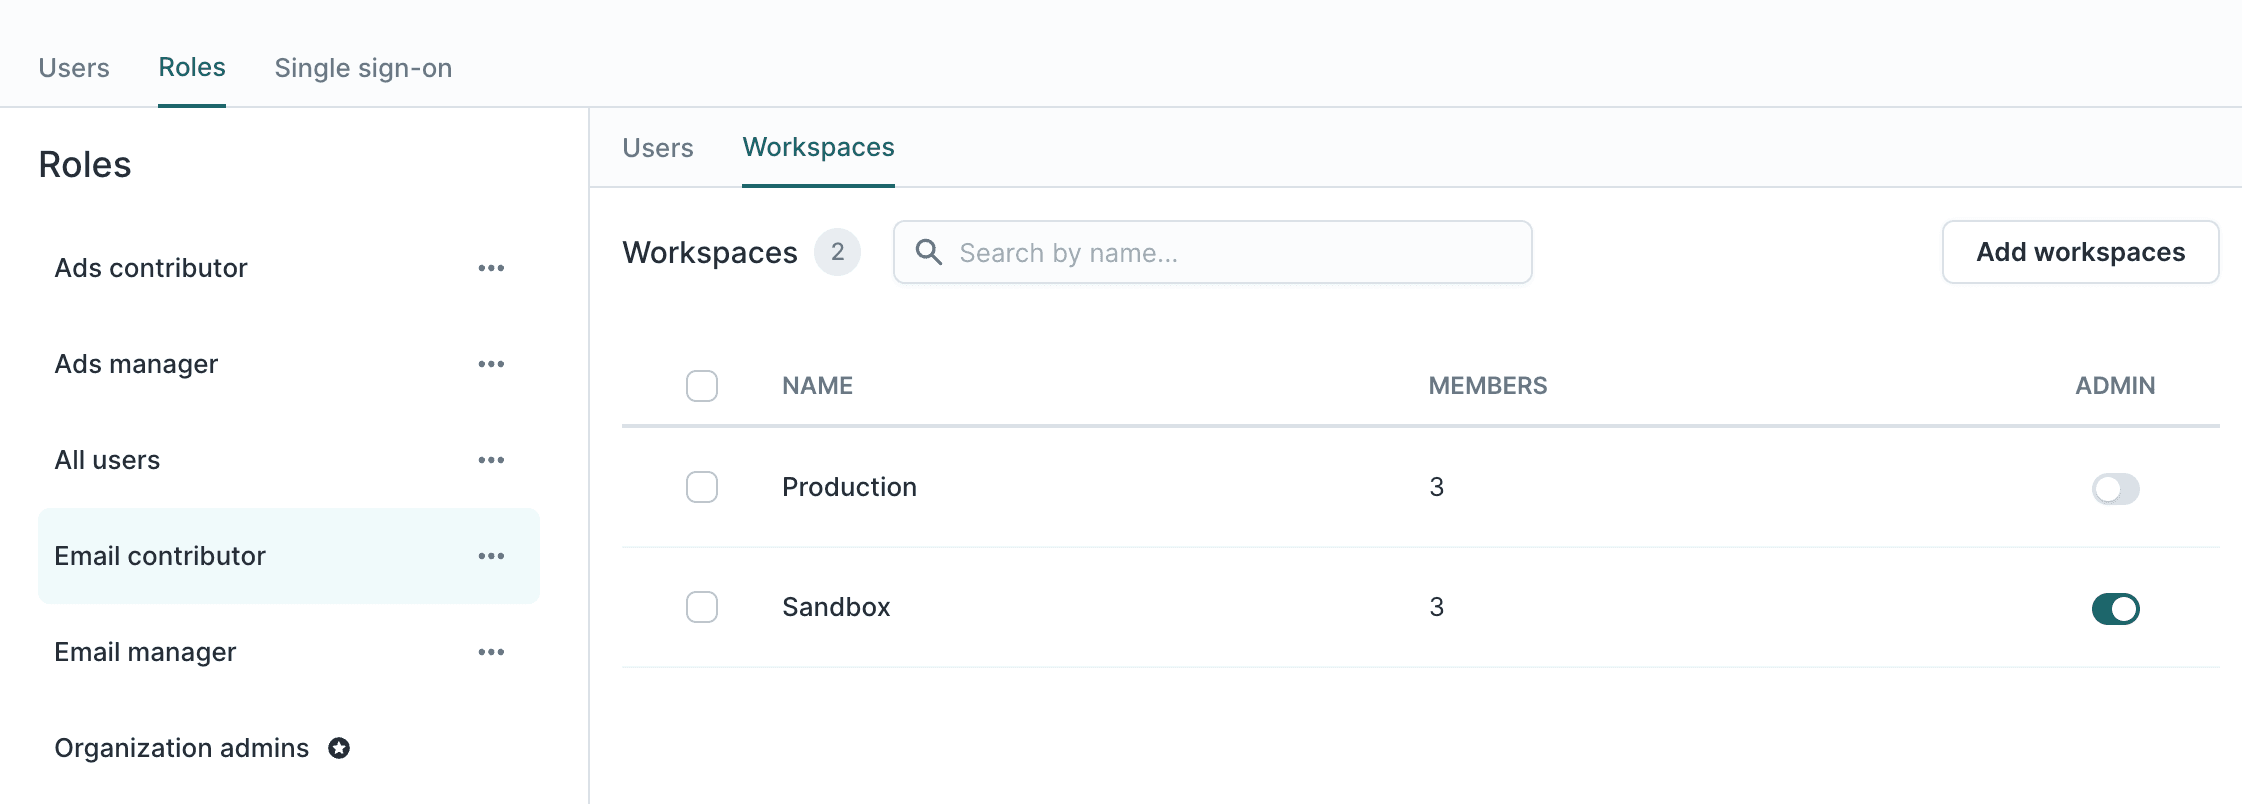Tick the Sandbox workspace checkbox

(x=702, y=607)
